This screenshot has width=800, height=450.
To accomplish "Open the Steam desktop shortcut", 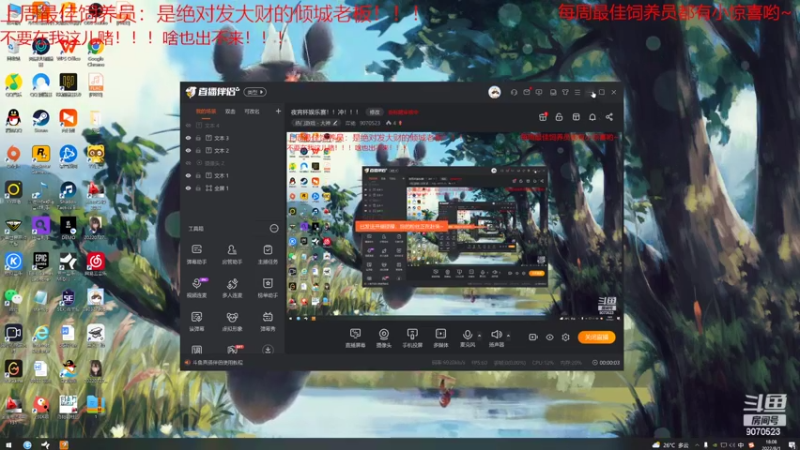I will point(41,121).
